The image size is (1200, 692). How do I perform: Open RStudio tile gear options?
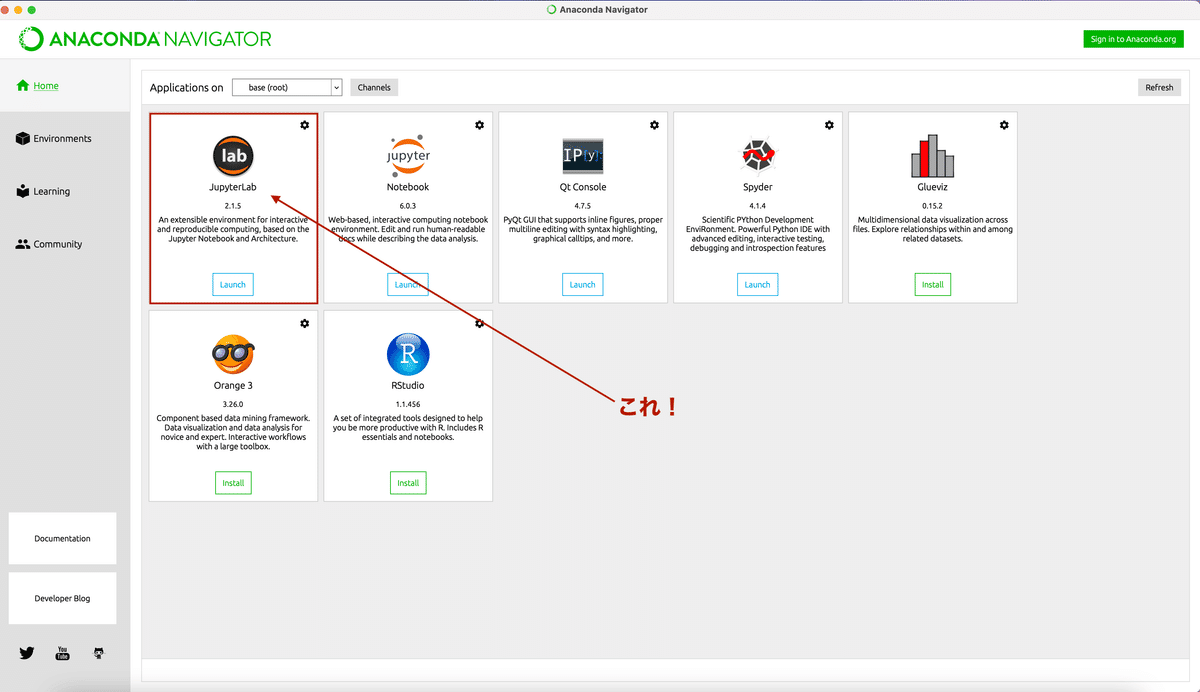pyautogui.click(x=479, y=323)
